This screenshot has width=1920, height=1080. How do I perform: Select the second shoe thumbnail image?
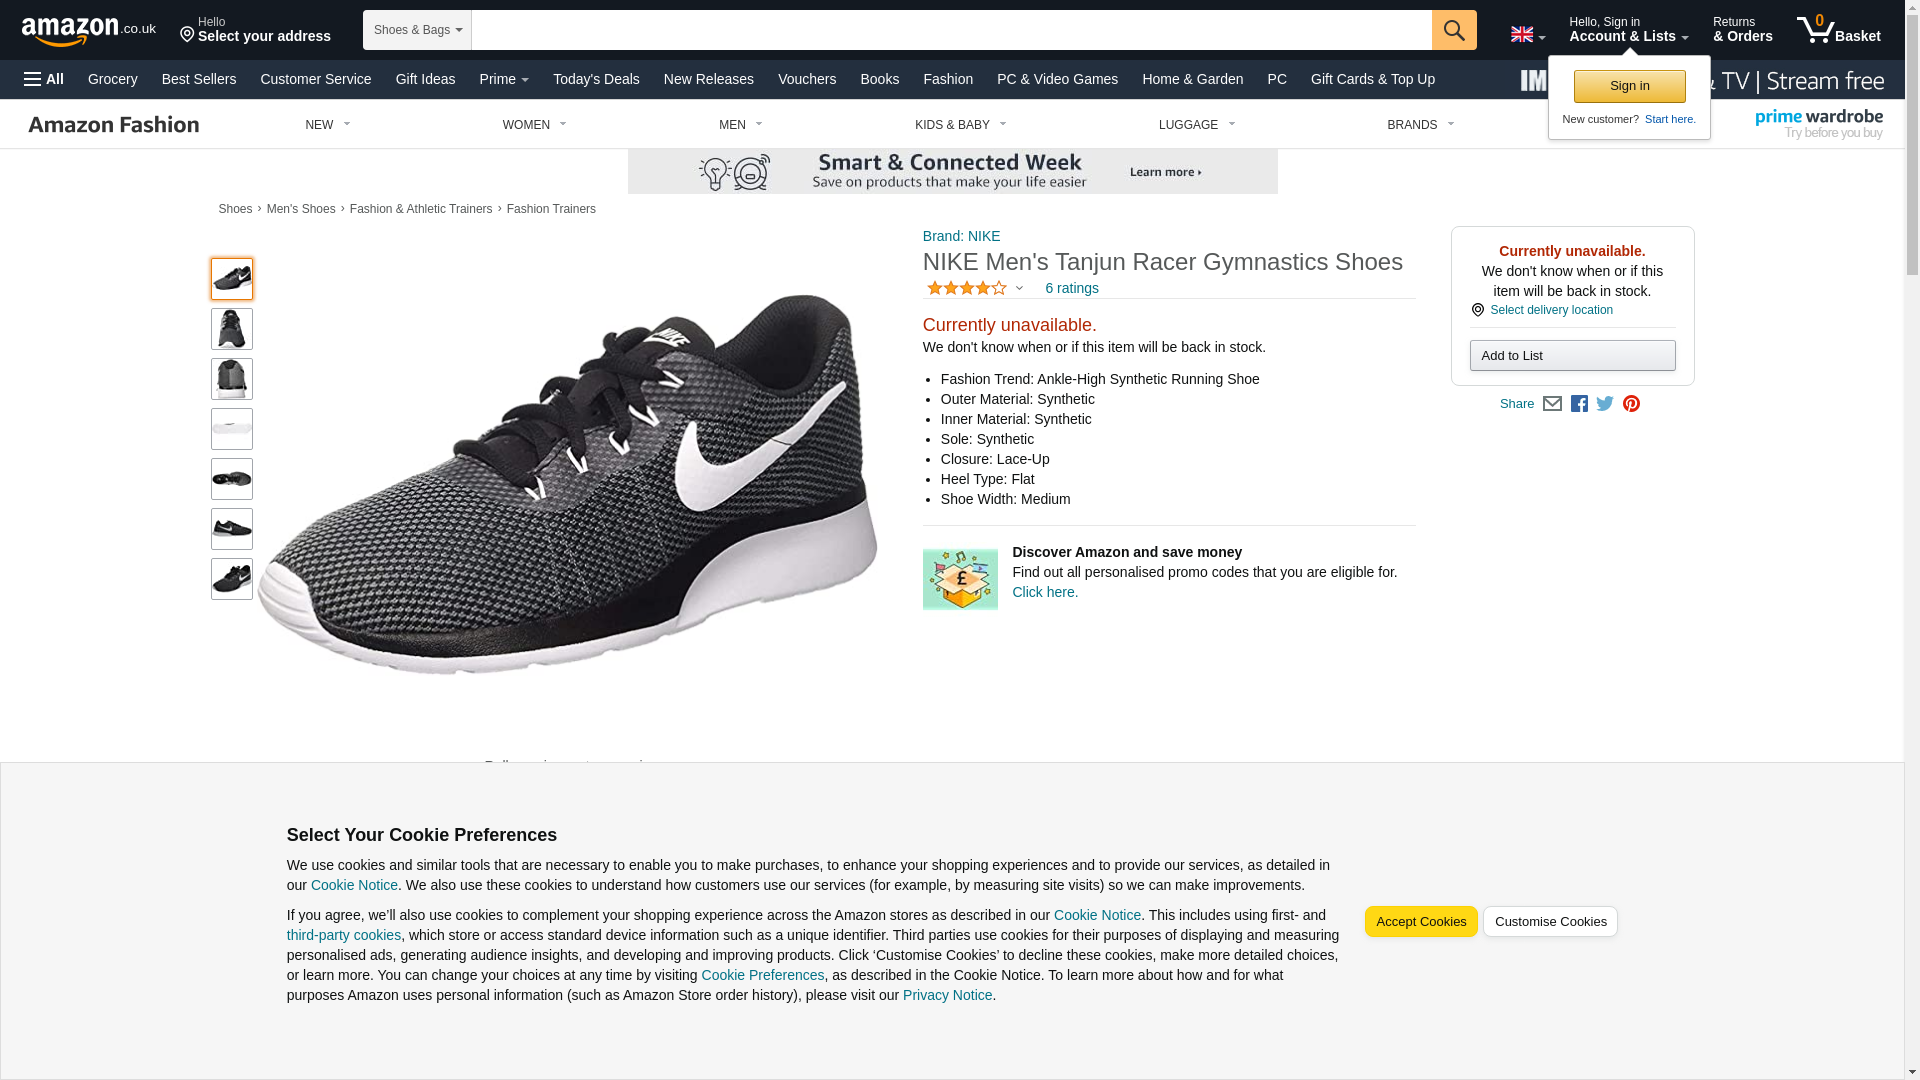click(x=232, y=329)
